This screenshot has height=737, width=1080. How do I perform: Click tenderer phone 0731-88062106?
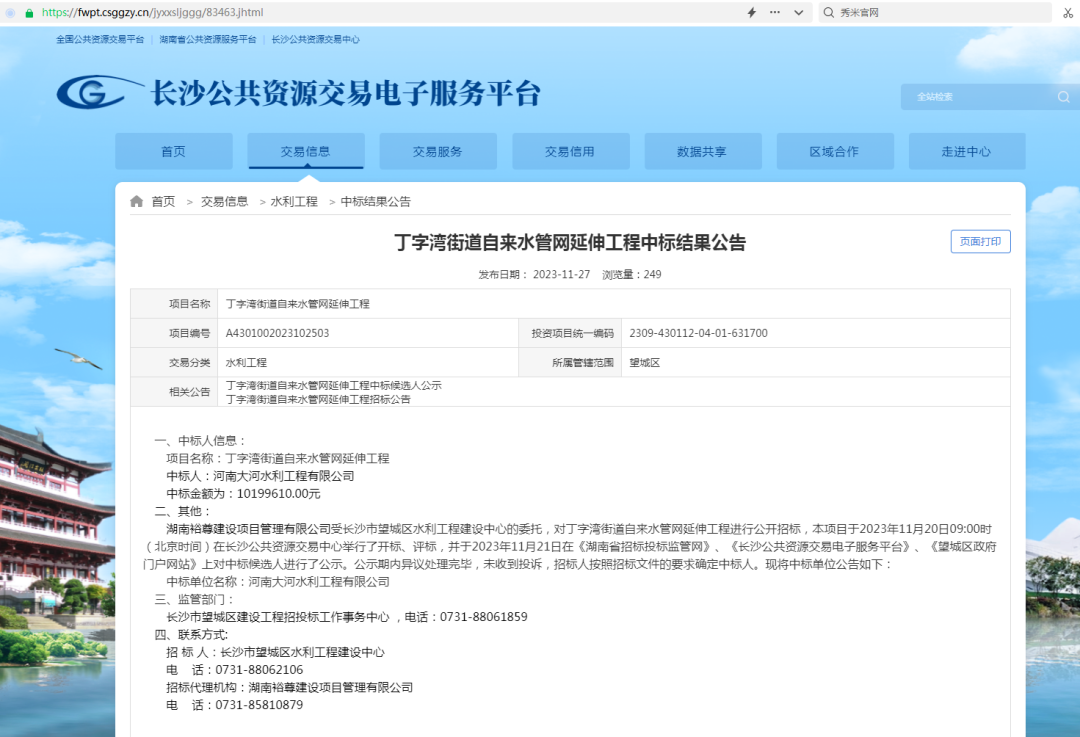click(259, 670)
